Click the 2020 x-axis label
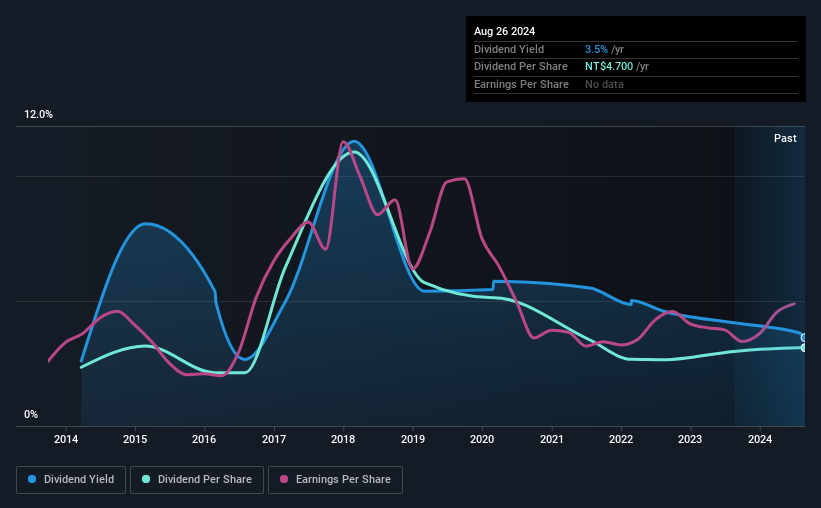The height and width of the screenshot is (508, 821). coord(482,439)
